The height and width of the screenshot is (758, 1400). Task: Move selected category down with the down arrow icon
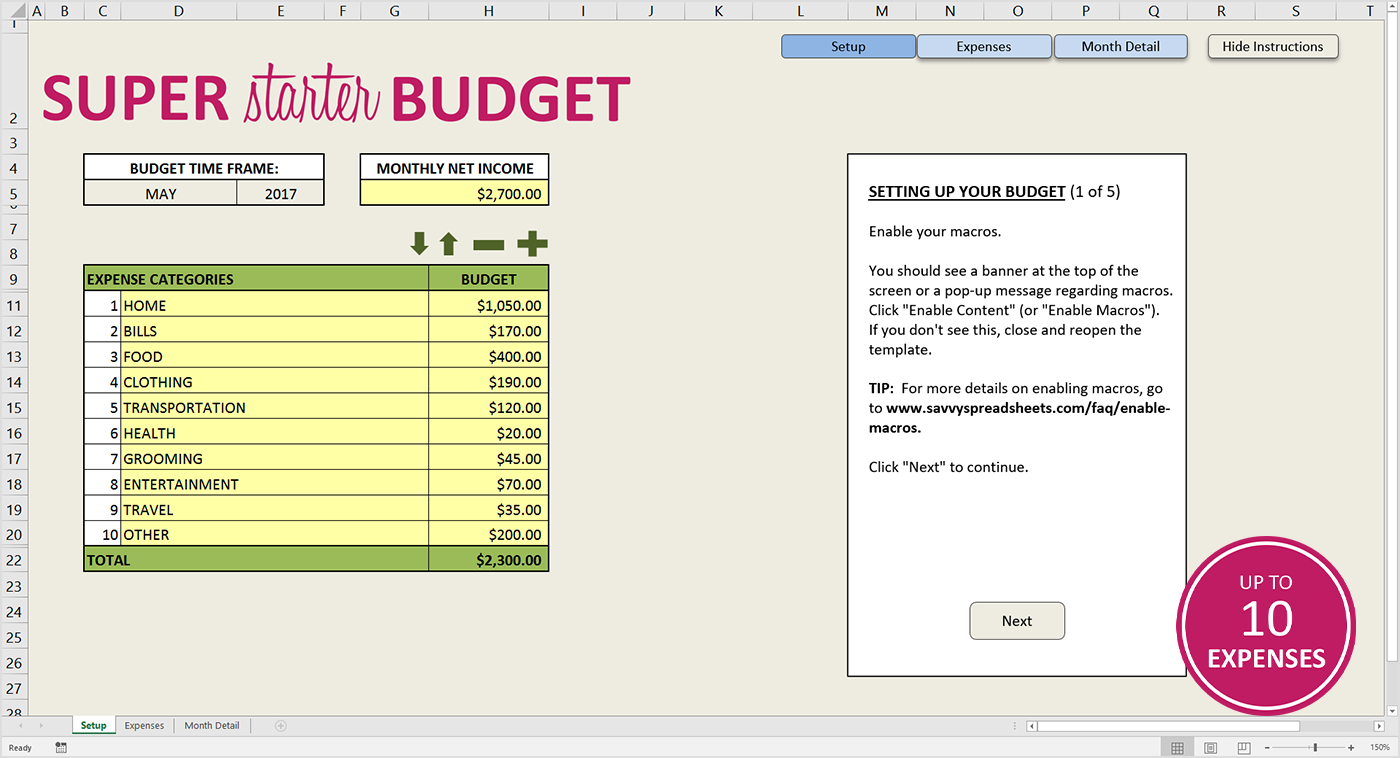[x=419, y=243]
